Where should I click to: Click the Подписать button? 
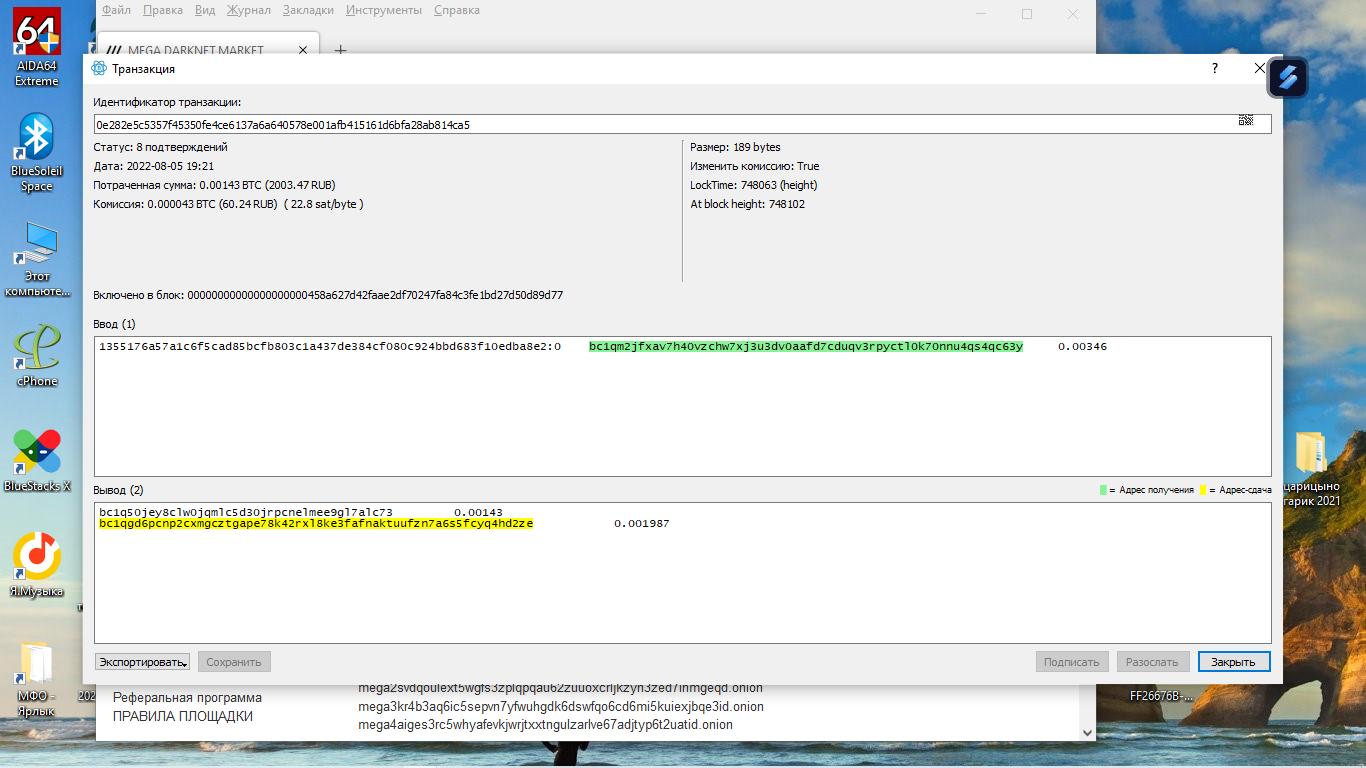[x=1071, y=661]
